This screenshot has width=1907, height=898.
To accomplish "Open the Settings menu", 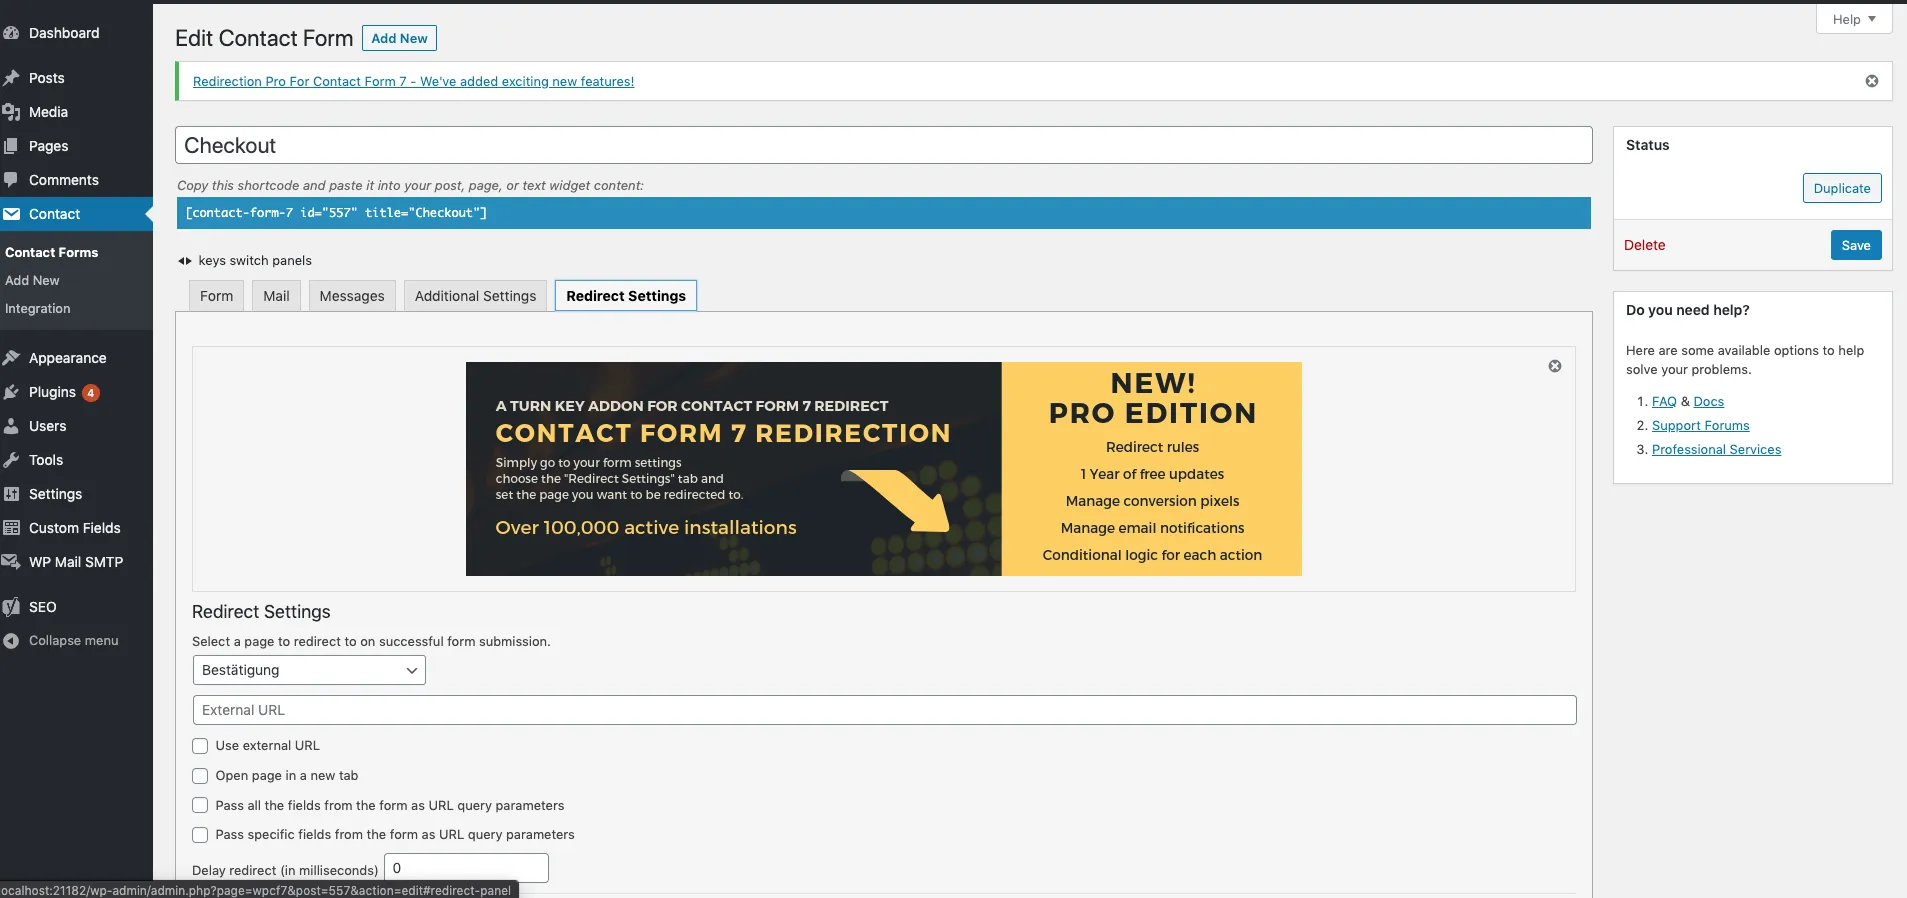I will (55, 494).
